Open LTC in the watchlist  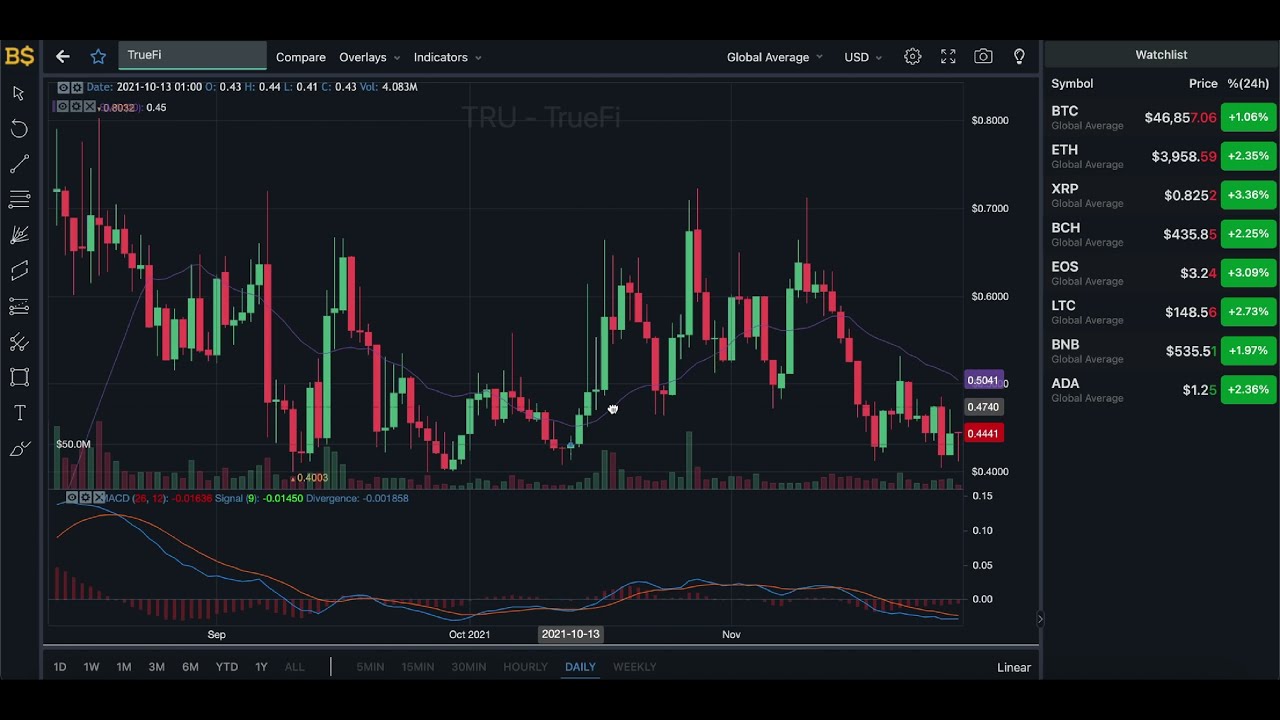click(1162, 312)
